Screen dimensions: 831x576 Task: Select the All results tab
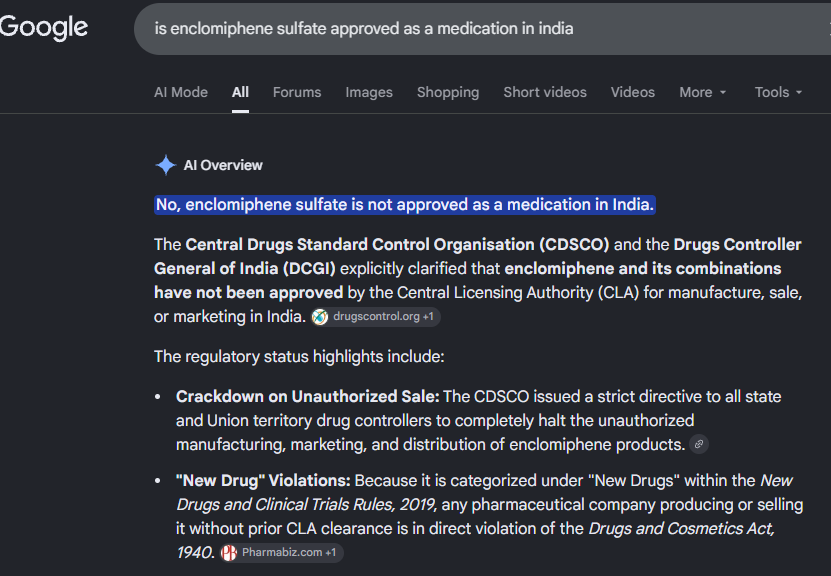(x=240, y=92)
